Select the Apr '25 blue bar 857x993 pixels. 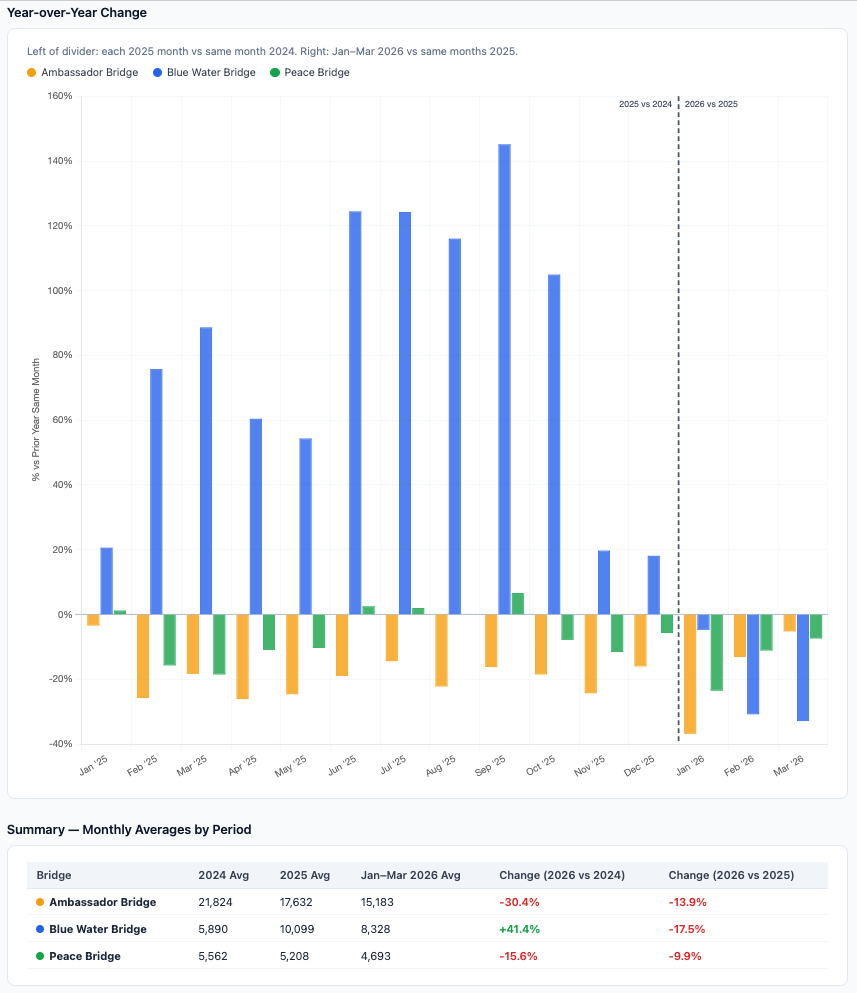coord(256,517)
